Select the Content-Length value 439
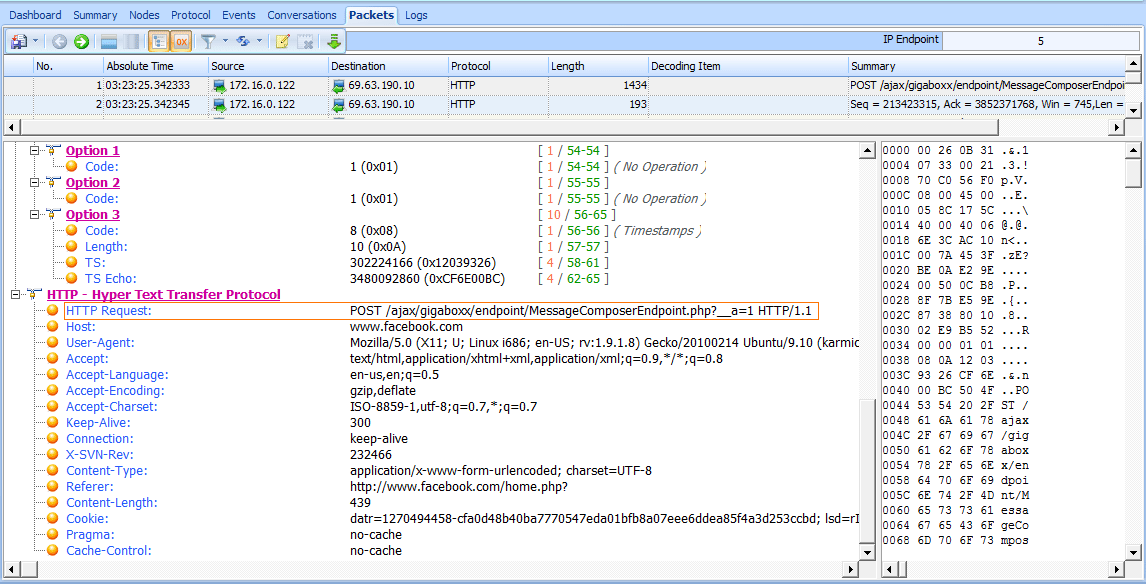The image size is (1146, 584). click(360, 503)
